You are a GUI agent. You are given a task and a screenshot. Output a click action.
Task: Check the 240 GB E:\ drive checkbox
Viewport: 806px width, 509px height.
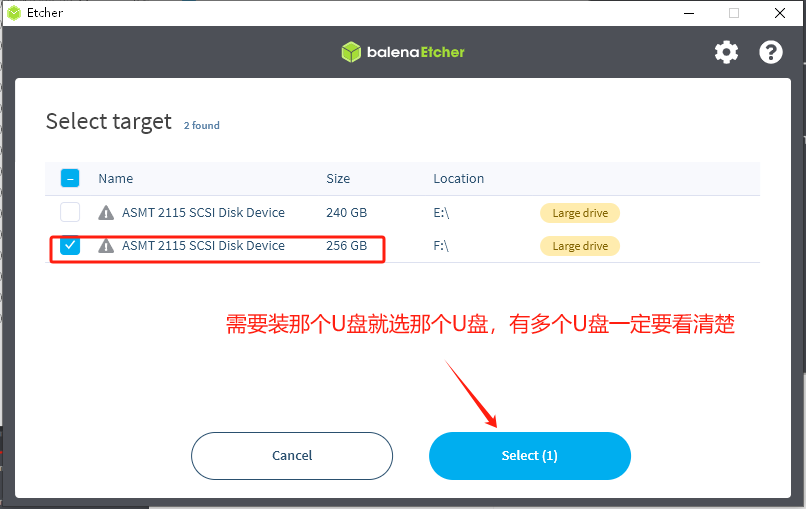[x=70, y=212]
